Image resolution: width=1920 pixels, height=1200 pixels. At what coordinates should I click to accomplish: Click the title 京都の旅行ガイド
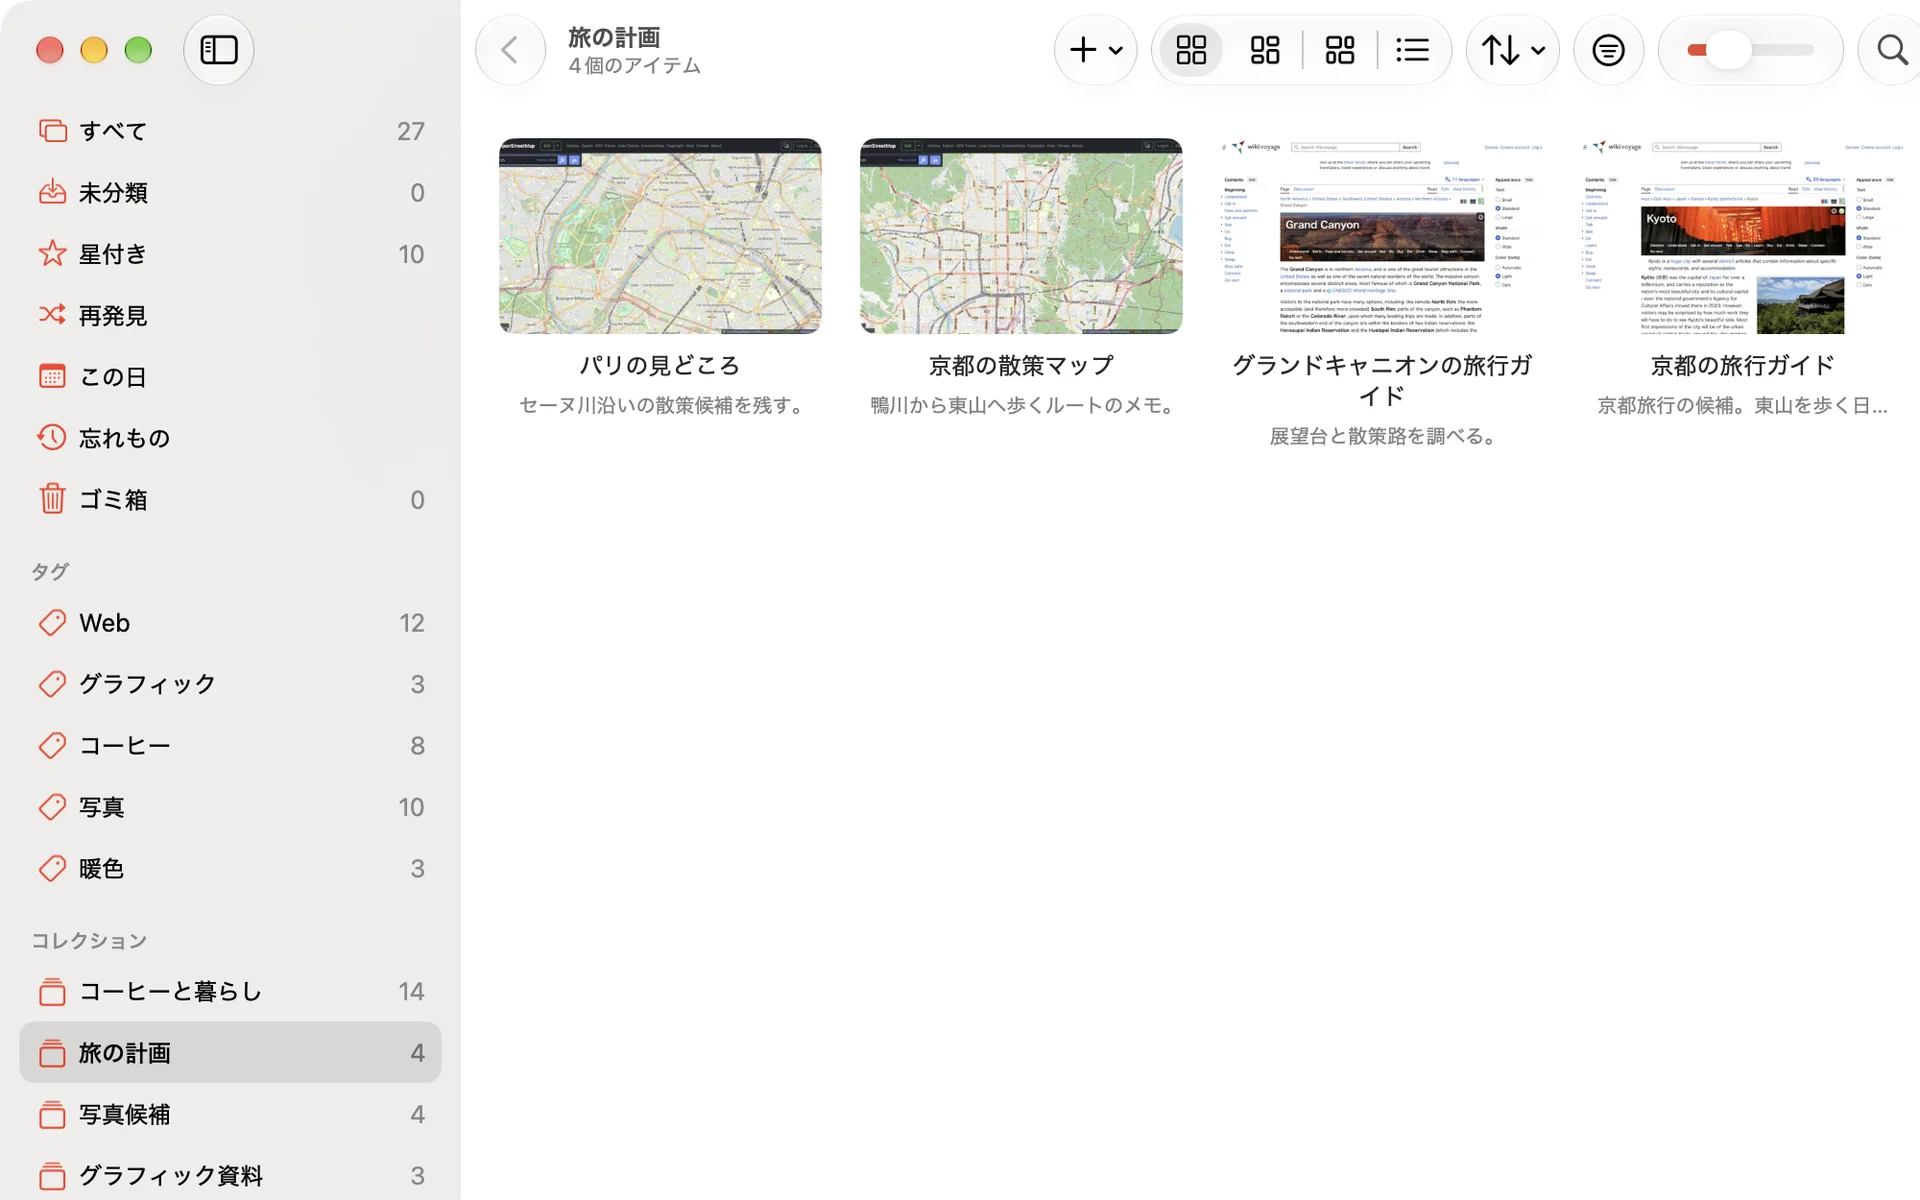click(1743, 366)
